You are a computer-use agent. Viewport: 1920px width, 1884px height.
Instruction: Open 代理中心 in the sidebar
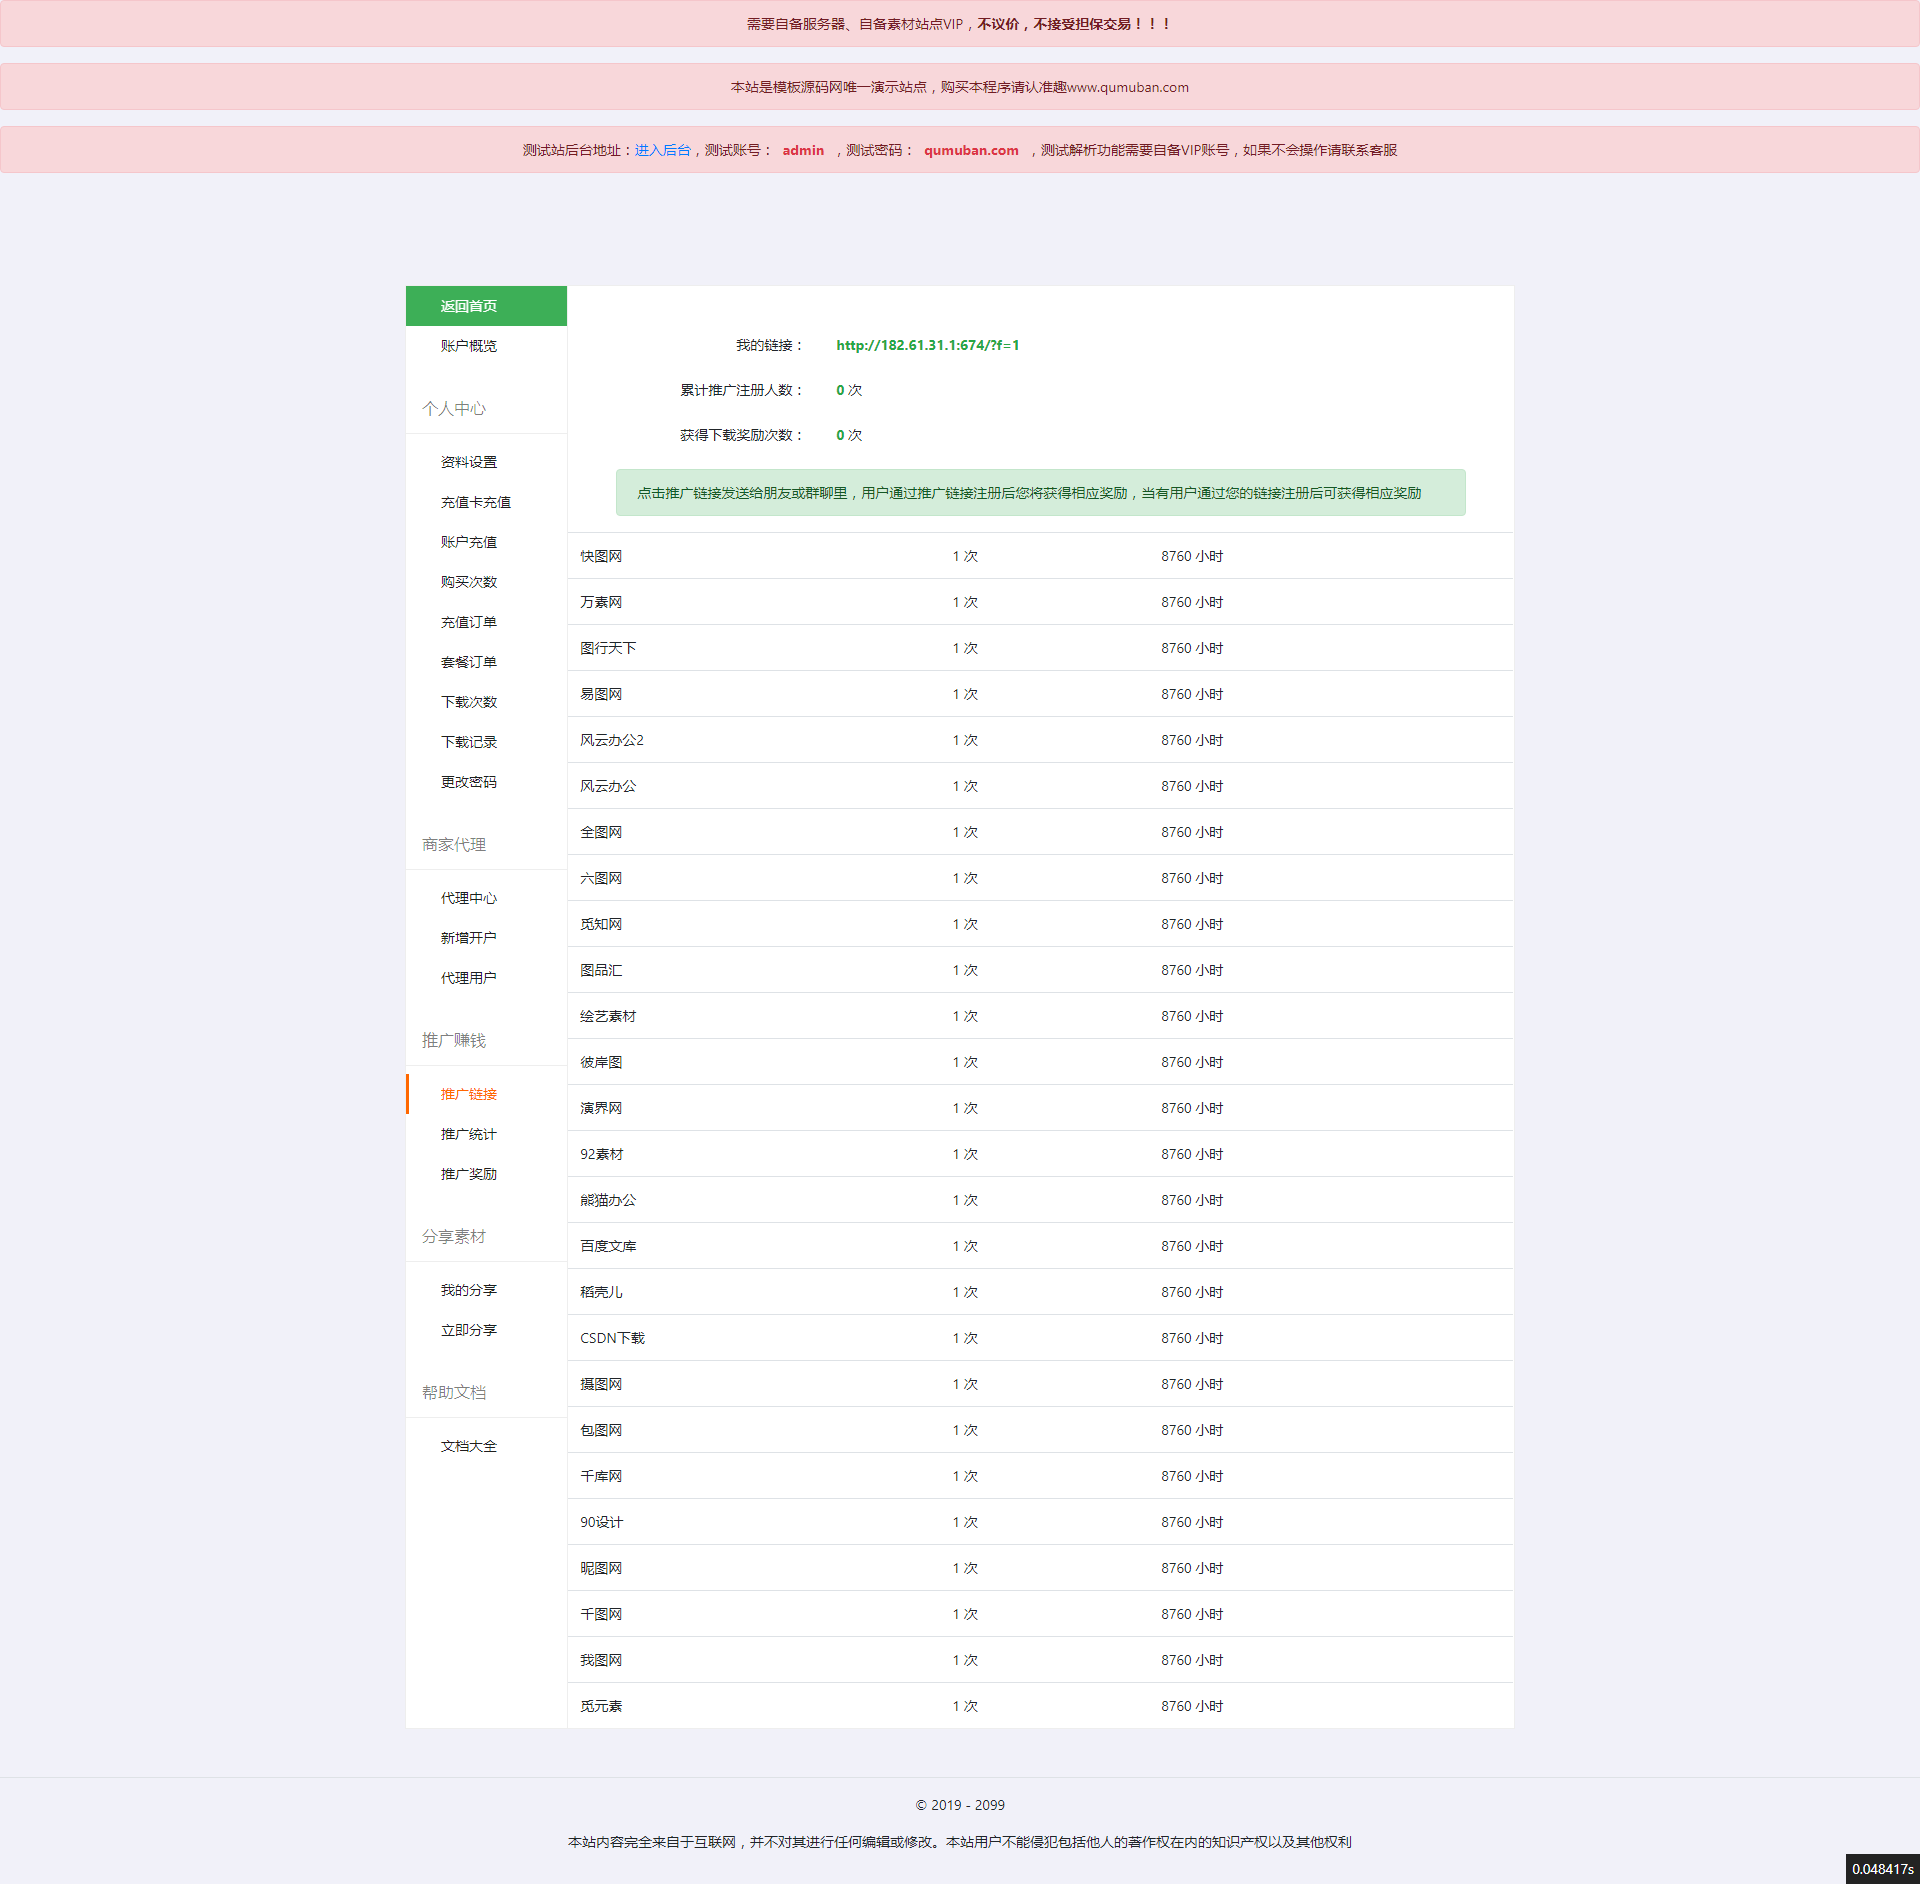pyautogui.click(x=468, y=898)
